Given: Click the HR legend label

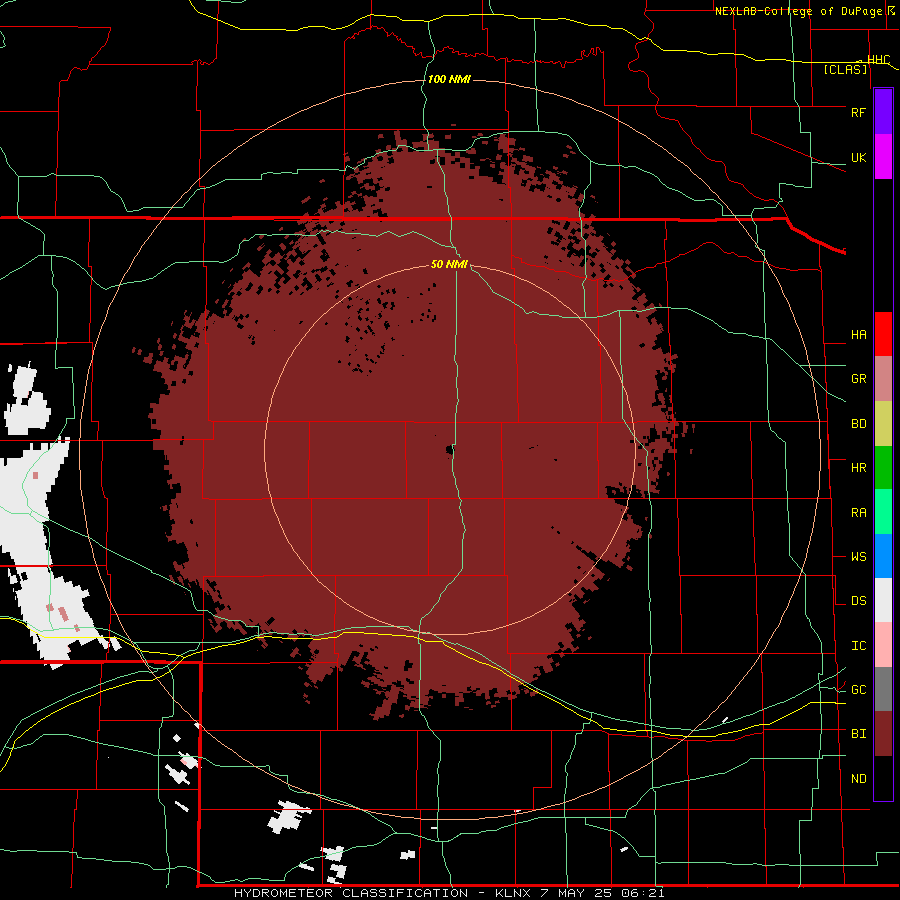Looking at the screenshot, I should 858,467.
